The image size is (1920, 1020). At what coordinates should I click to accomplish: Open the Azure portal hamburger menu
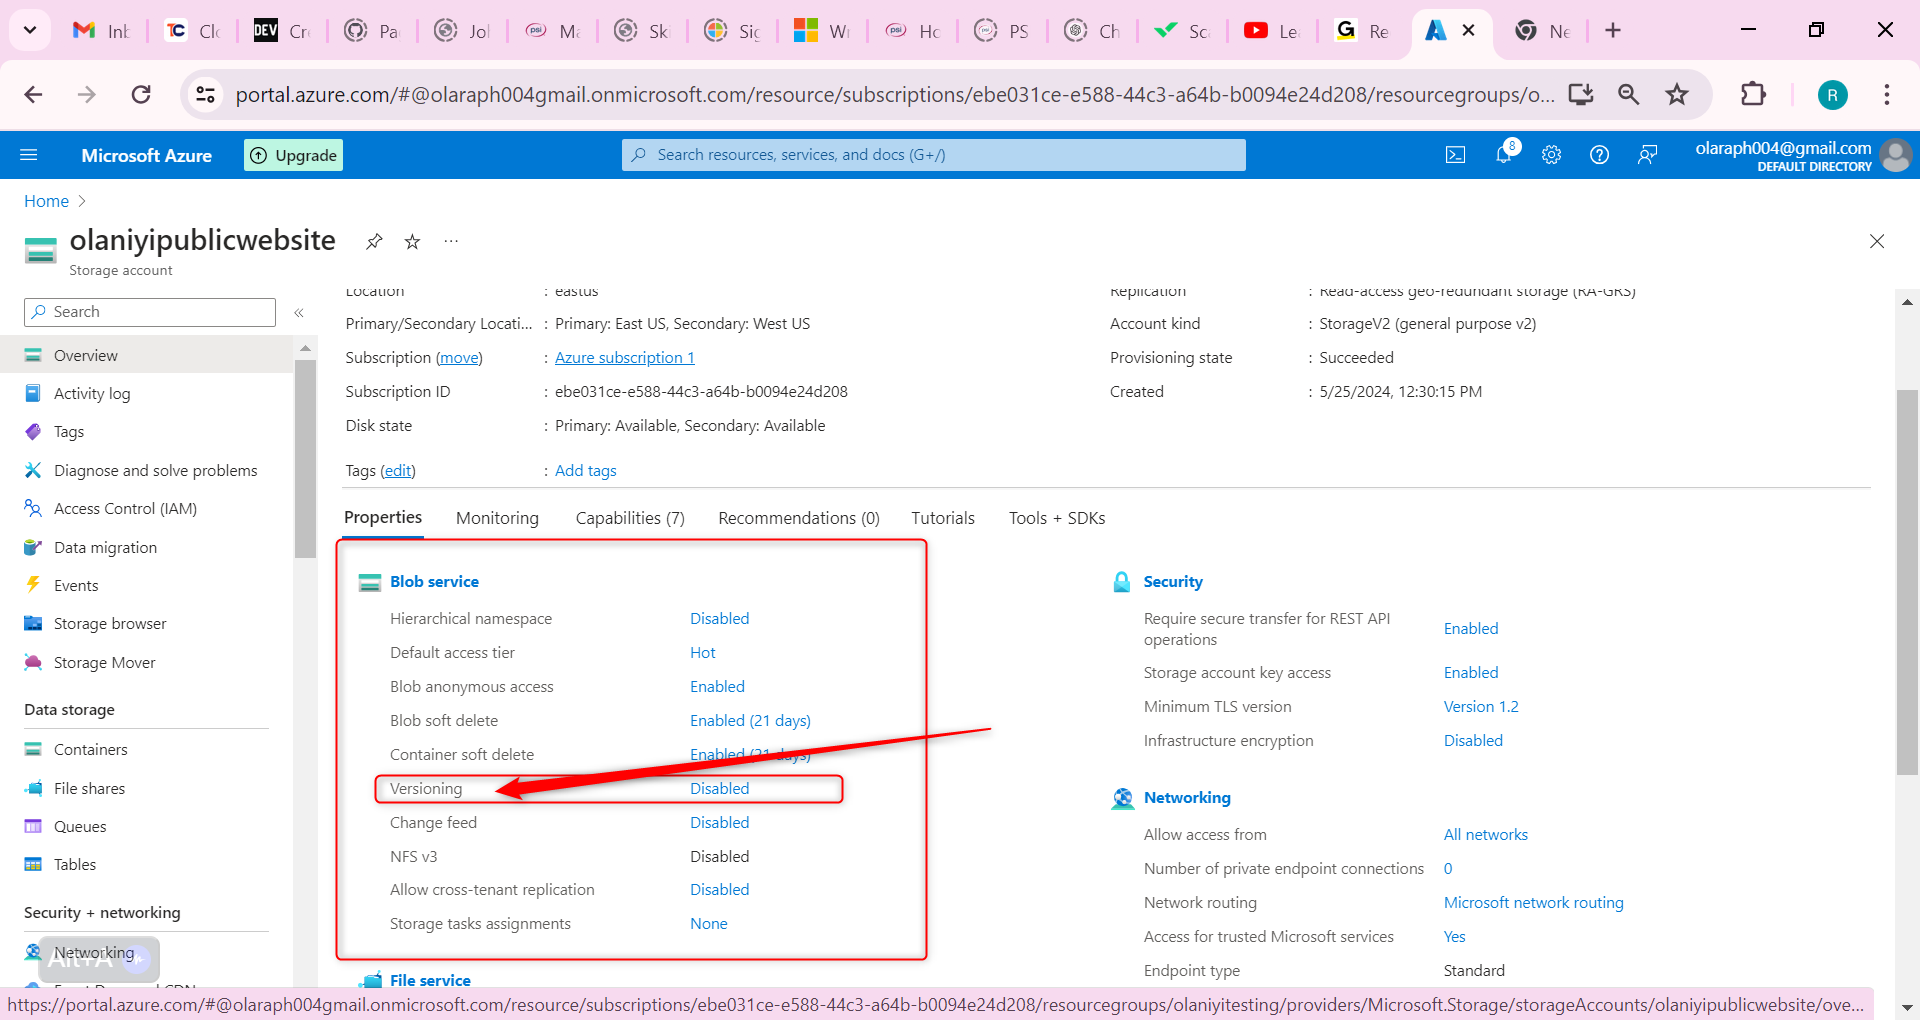29,155
